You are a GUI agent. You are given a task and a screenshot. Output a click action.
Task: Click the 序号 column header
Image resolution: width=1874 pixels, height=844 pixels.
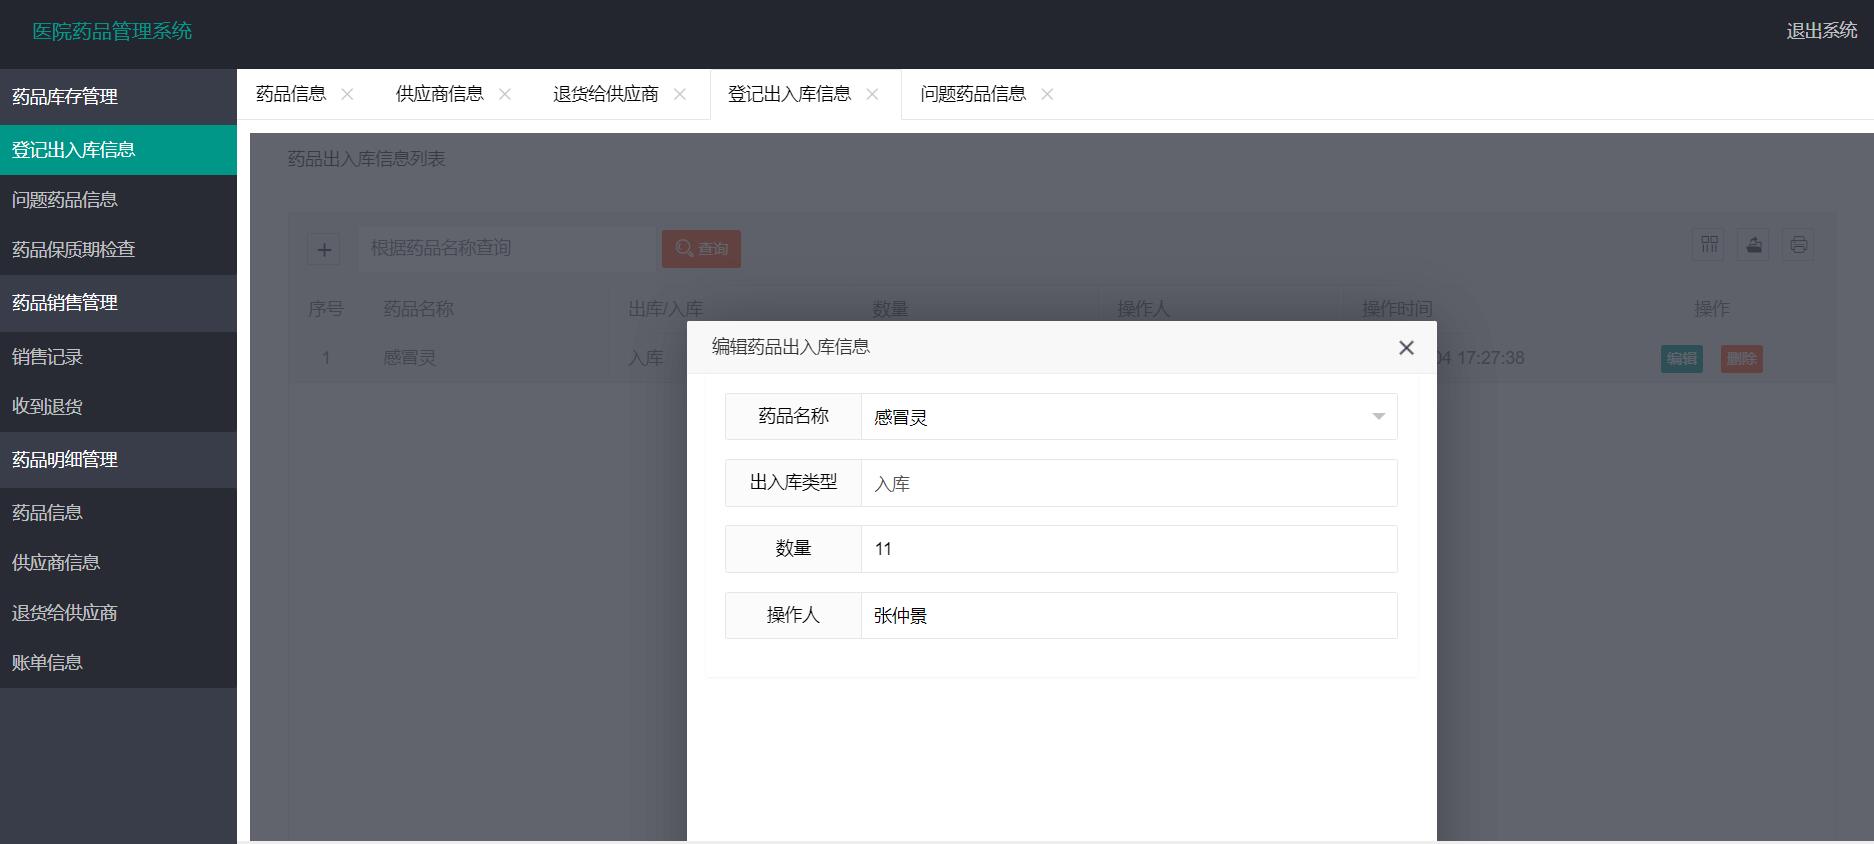click(326, 309)
